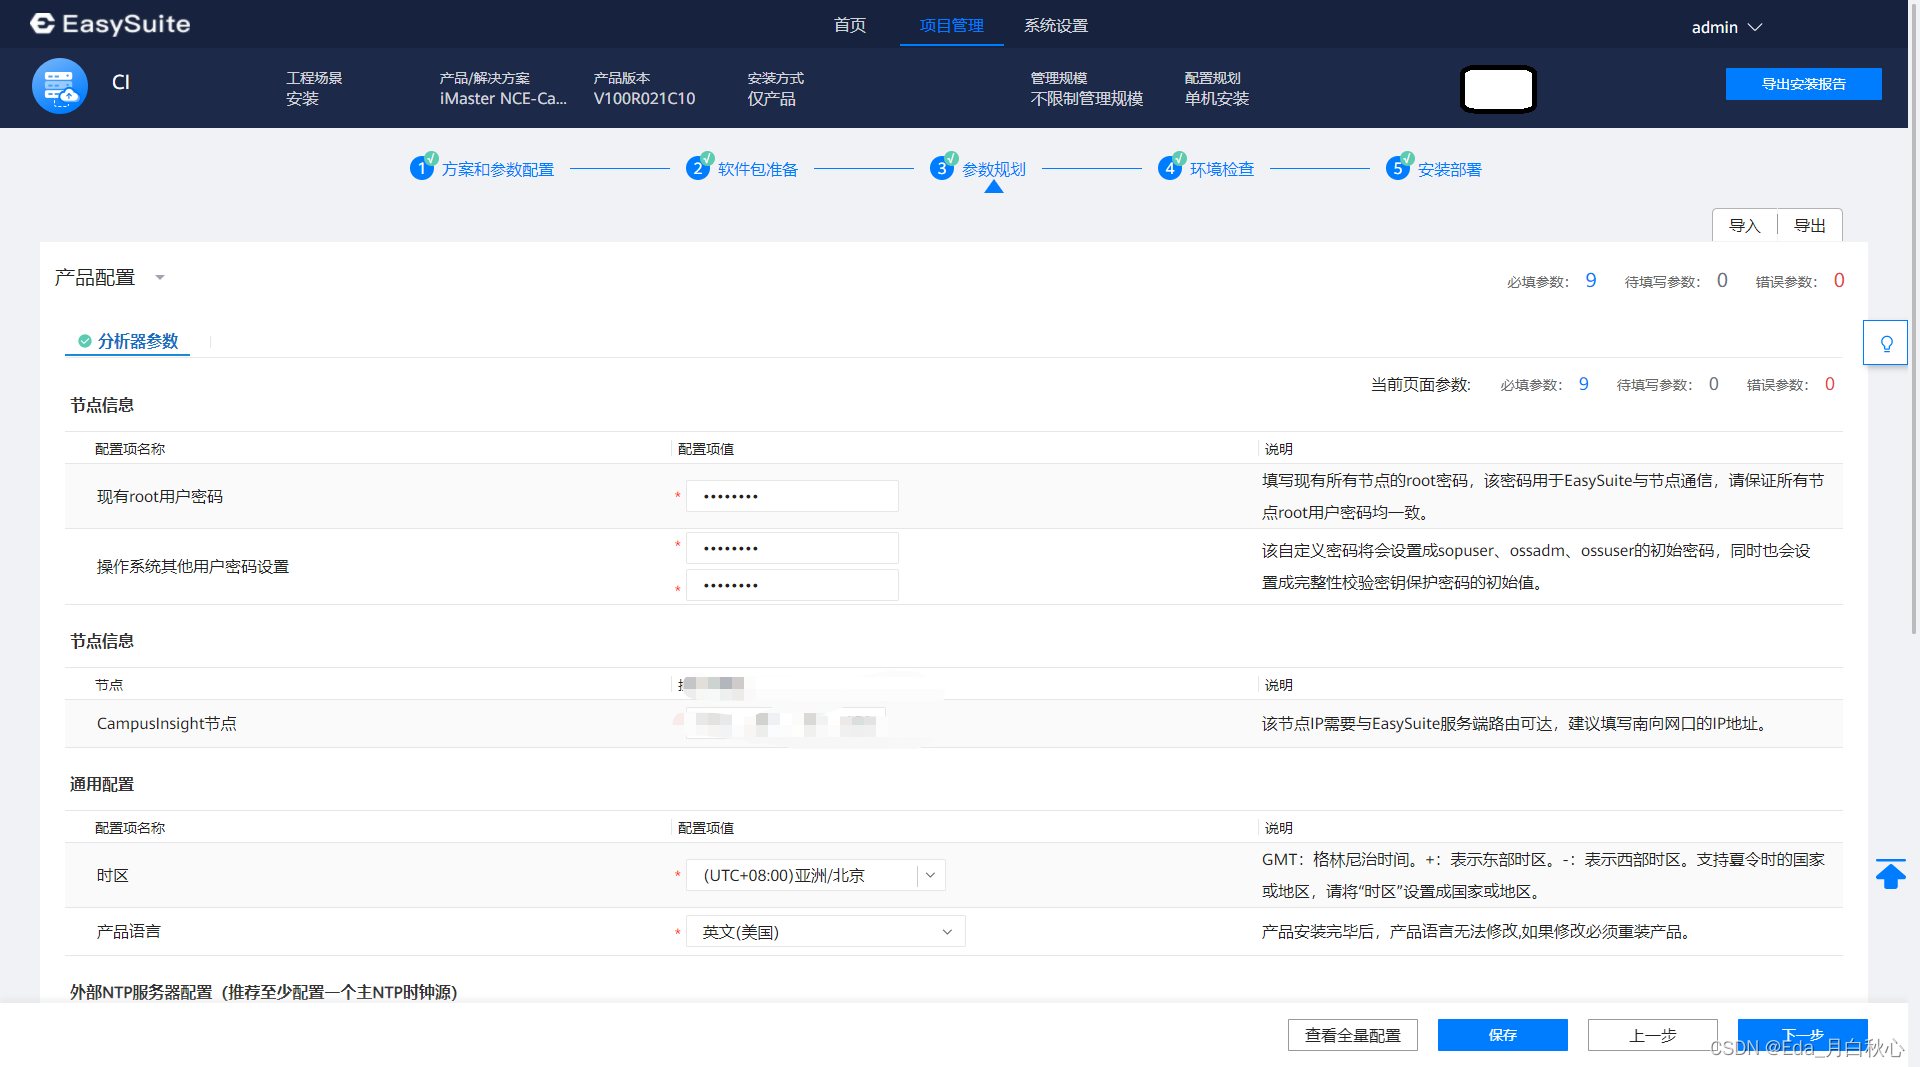1920x1067 pixels.
Task: Click the 保存 button
Action: tap(1503, 1035)
